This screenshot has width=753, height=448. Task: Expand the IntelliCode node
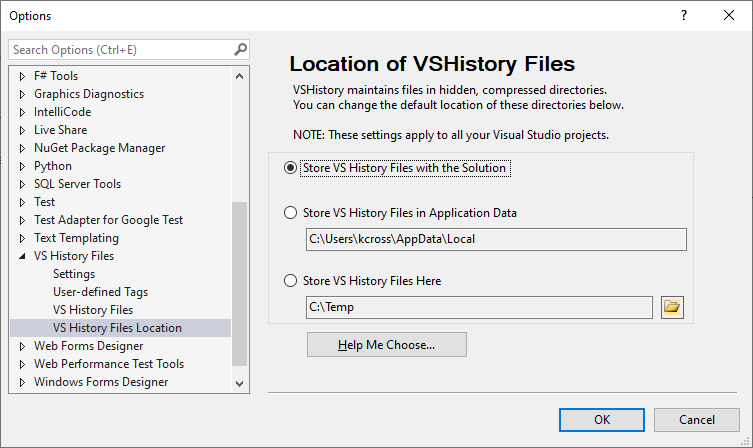22,112
